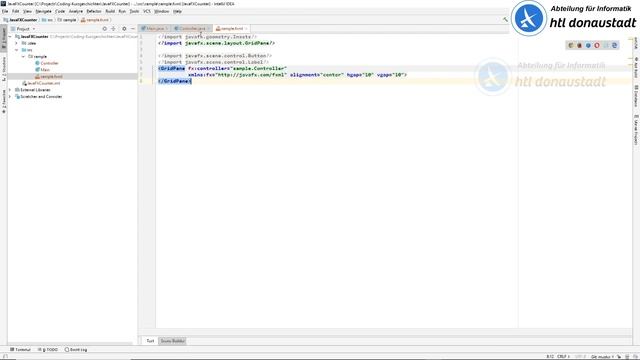The height and width of the screenshot is (360, 640).
Task: Place cursor in closing GridPane tag line
Action: [175, 81]
